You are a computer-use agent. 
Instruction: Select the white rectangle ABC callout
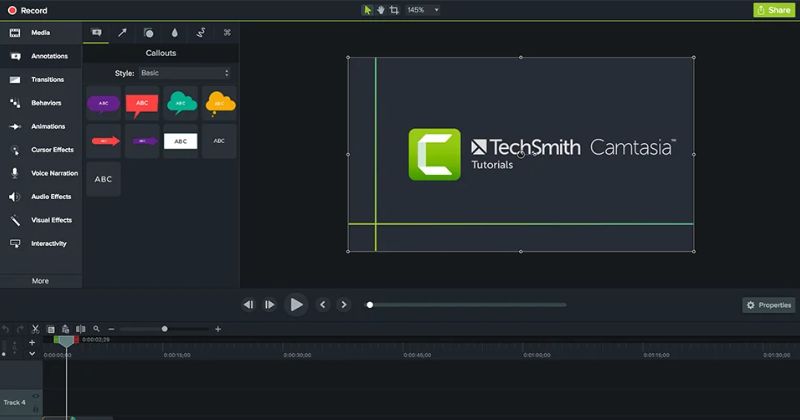pos(181,141)
